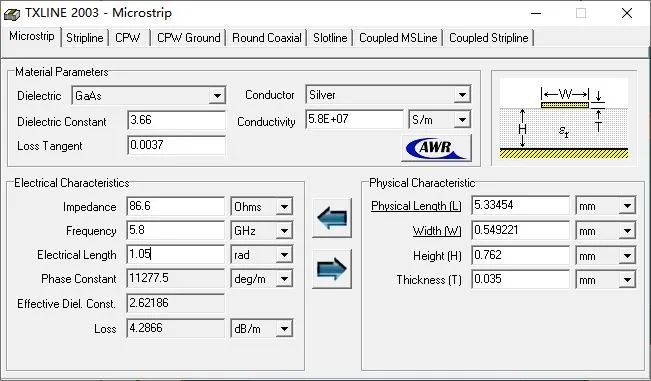Open the Width mm unit dropdown
This screenshot has height=381, width=651.
point(627,231)
